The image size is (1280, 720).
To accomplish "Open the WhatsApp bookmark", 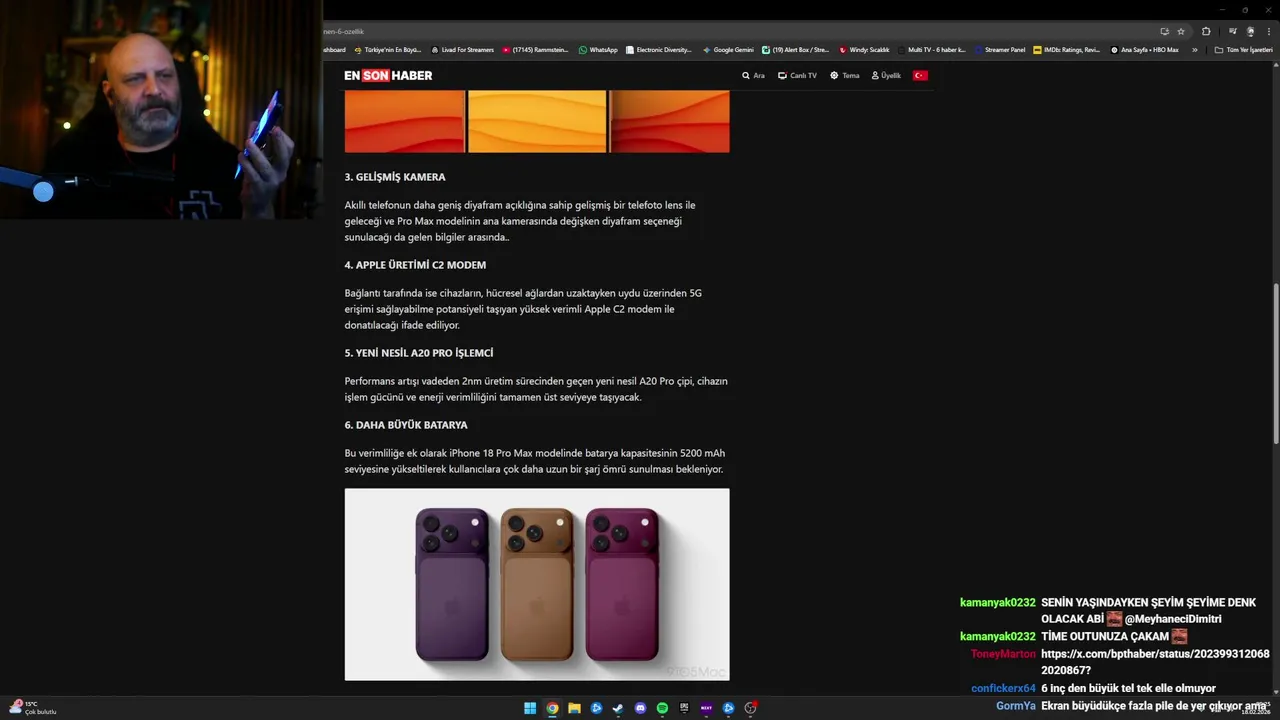I will pyautogui.click(x=598, y=50).
